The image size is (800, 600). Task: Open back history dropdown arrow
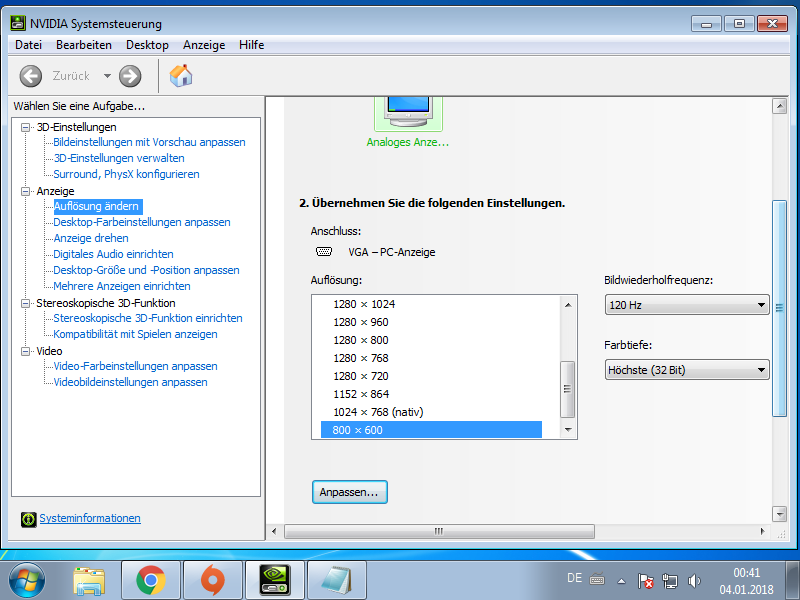click(x=107, y=76)
